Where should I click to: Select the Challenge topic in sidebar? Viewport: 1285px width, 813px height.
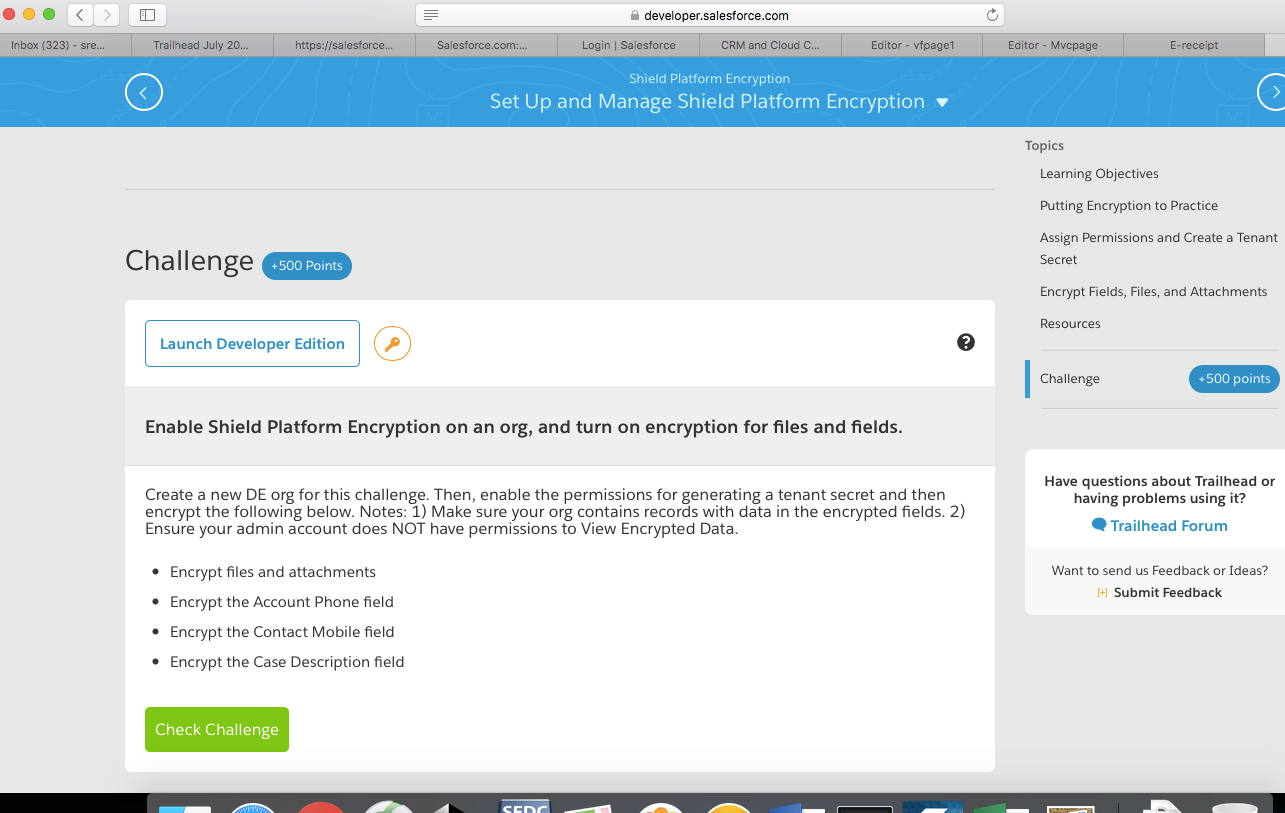coord(1070,379)
